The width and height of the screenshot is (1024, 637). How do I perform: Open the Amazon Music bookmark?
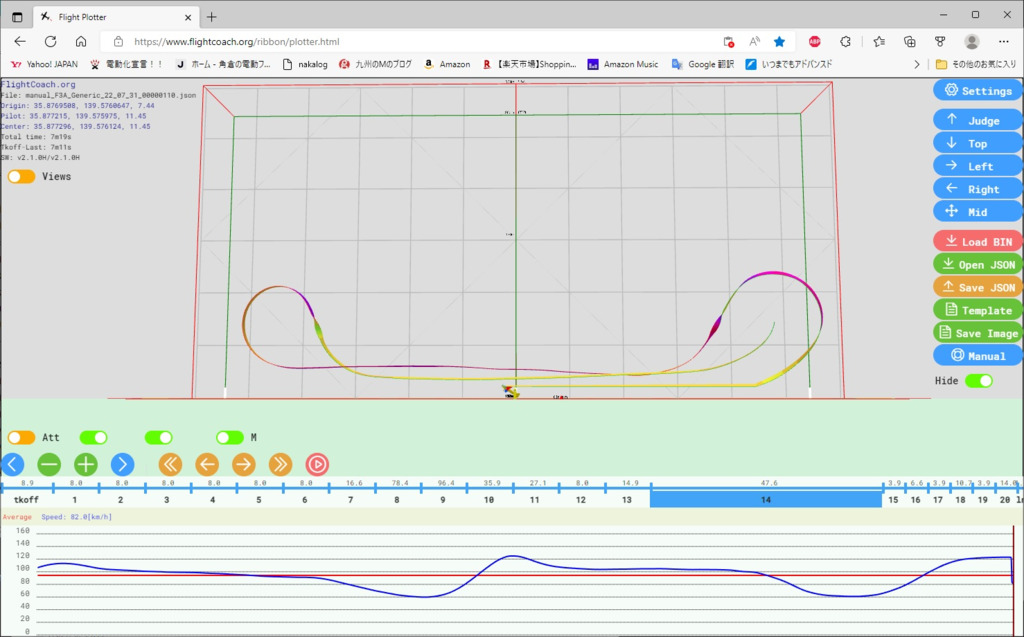click(x=623, y=64)
